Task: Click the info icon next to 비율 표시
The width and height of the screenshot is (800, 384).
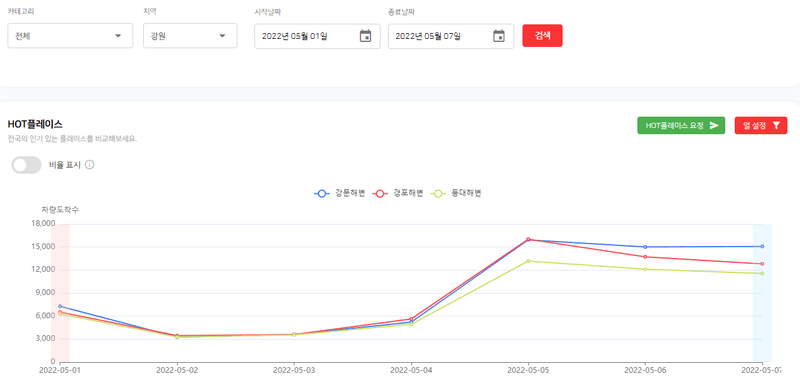Action: [89, 165]
